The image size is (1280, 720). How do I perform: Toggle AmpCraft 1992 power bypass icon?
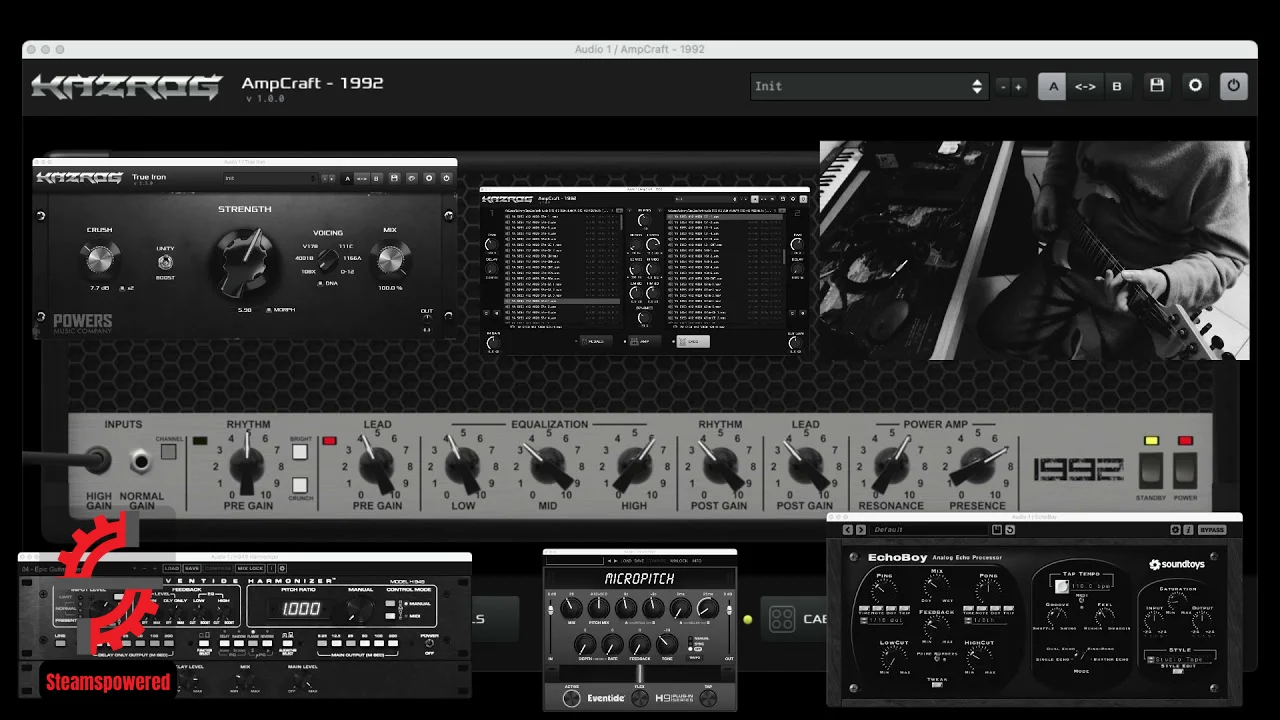pos(1234,86)
